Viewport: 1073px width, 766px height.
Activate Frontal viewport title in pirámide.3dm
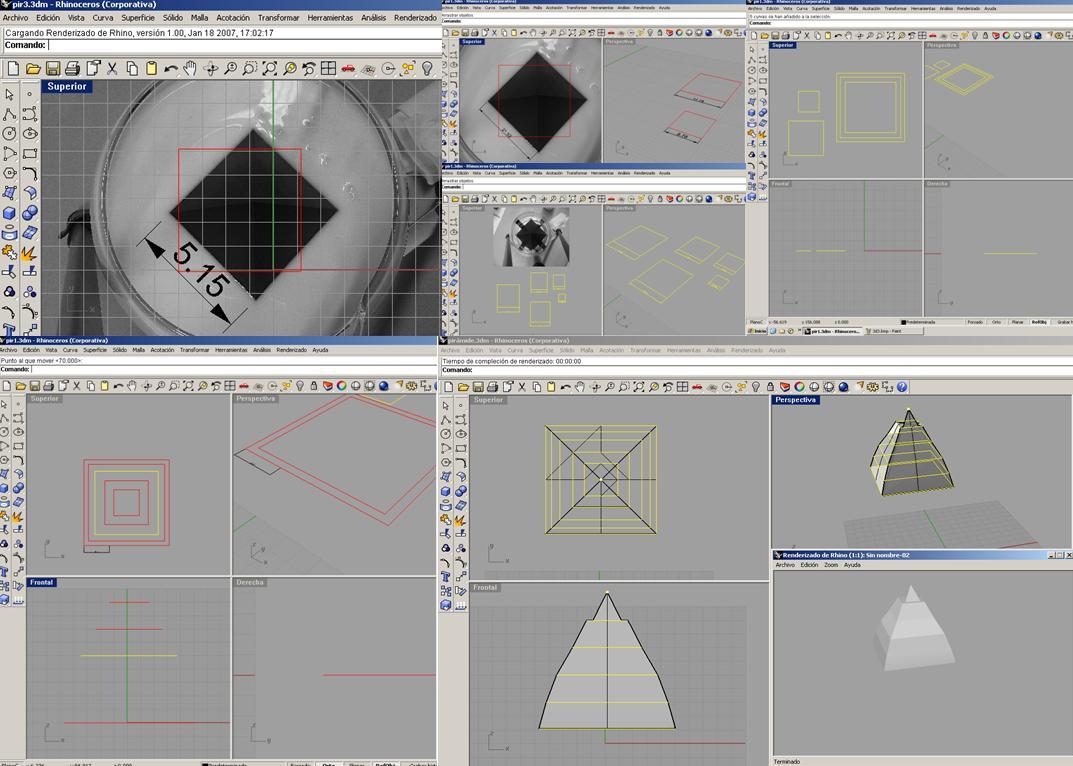[x=485, y=587]
